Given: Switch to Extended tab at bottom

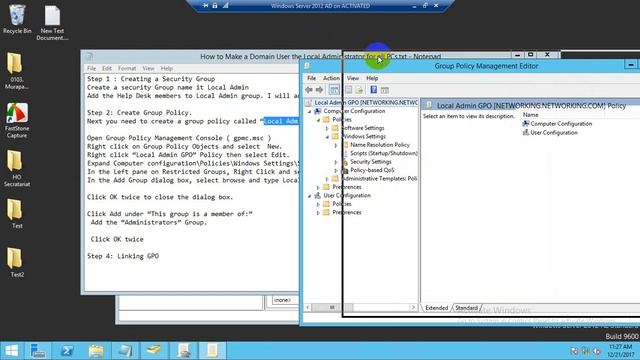Looking at the screenshot, I should click(436, 308).
